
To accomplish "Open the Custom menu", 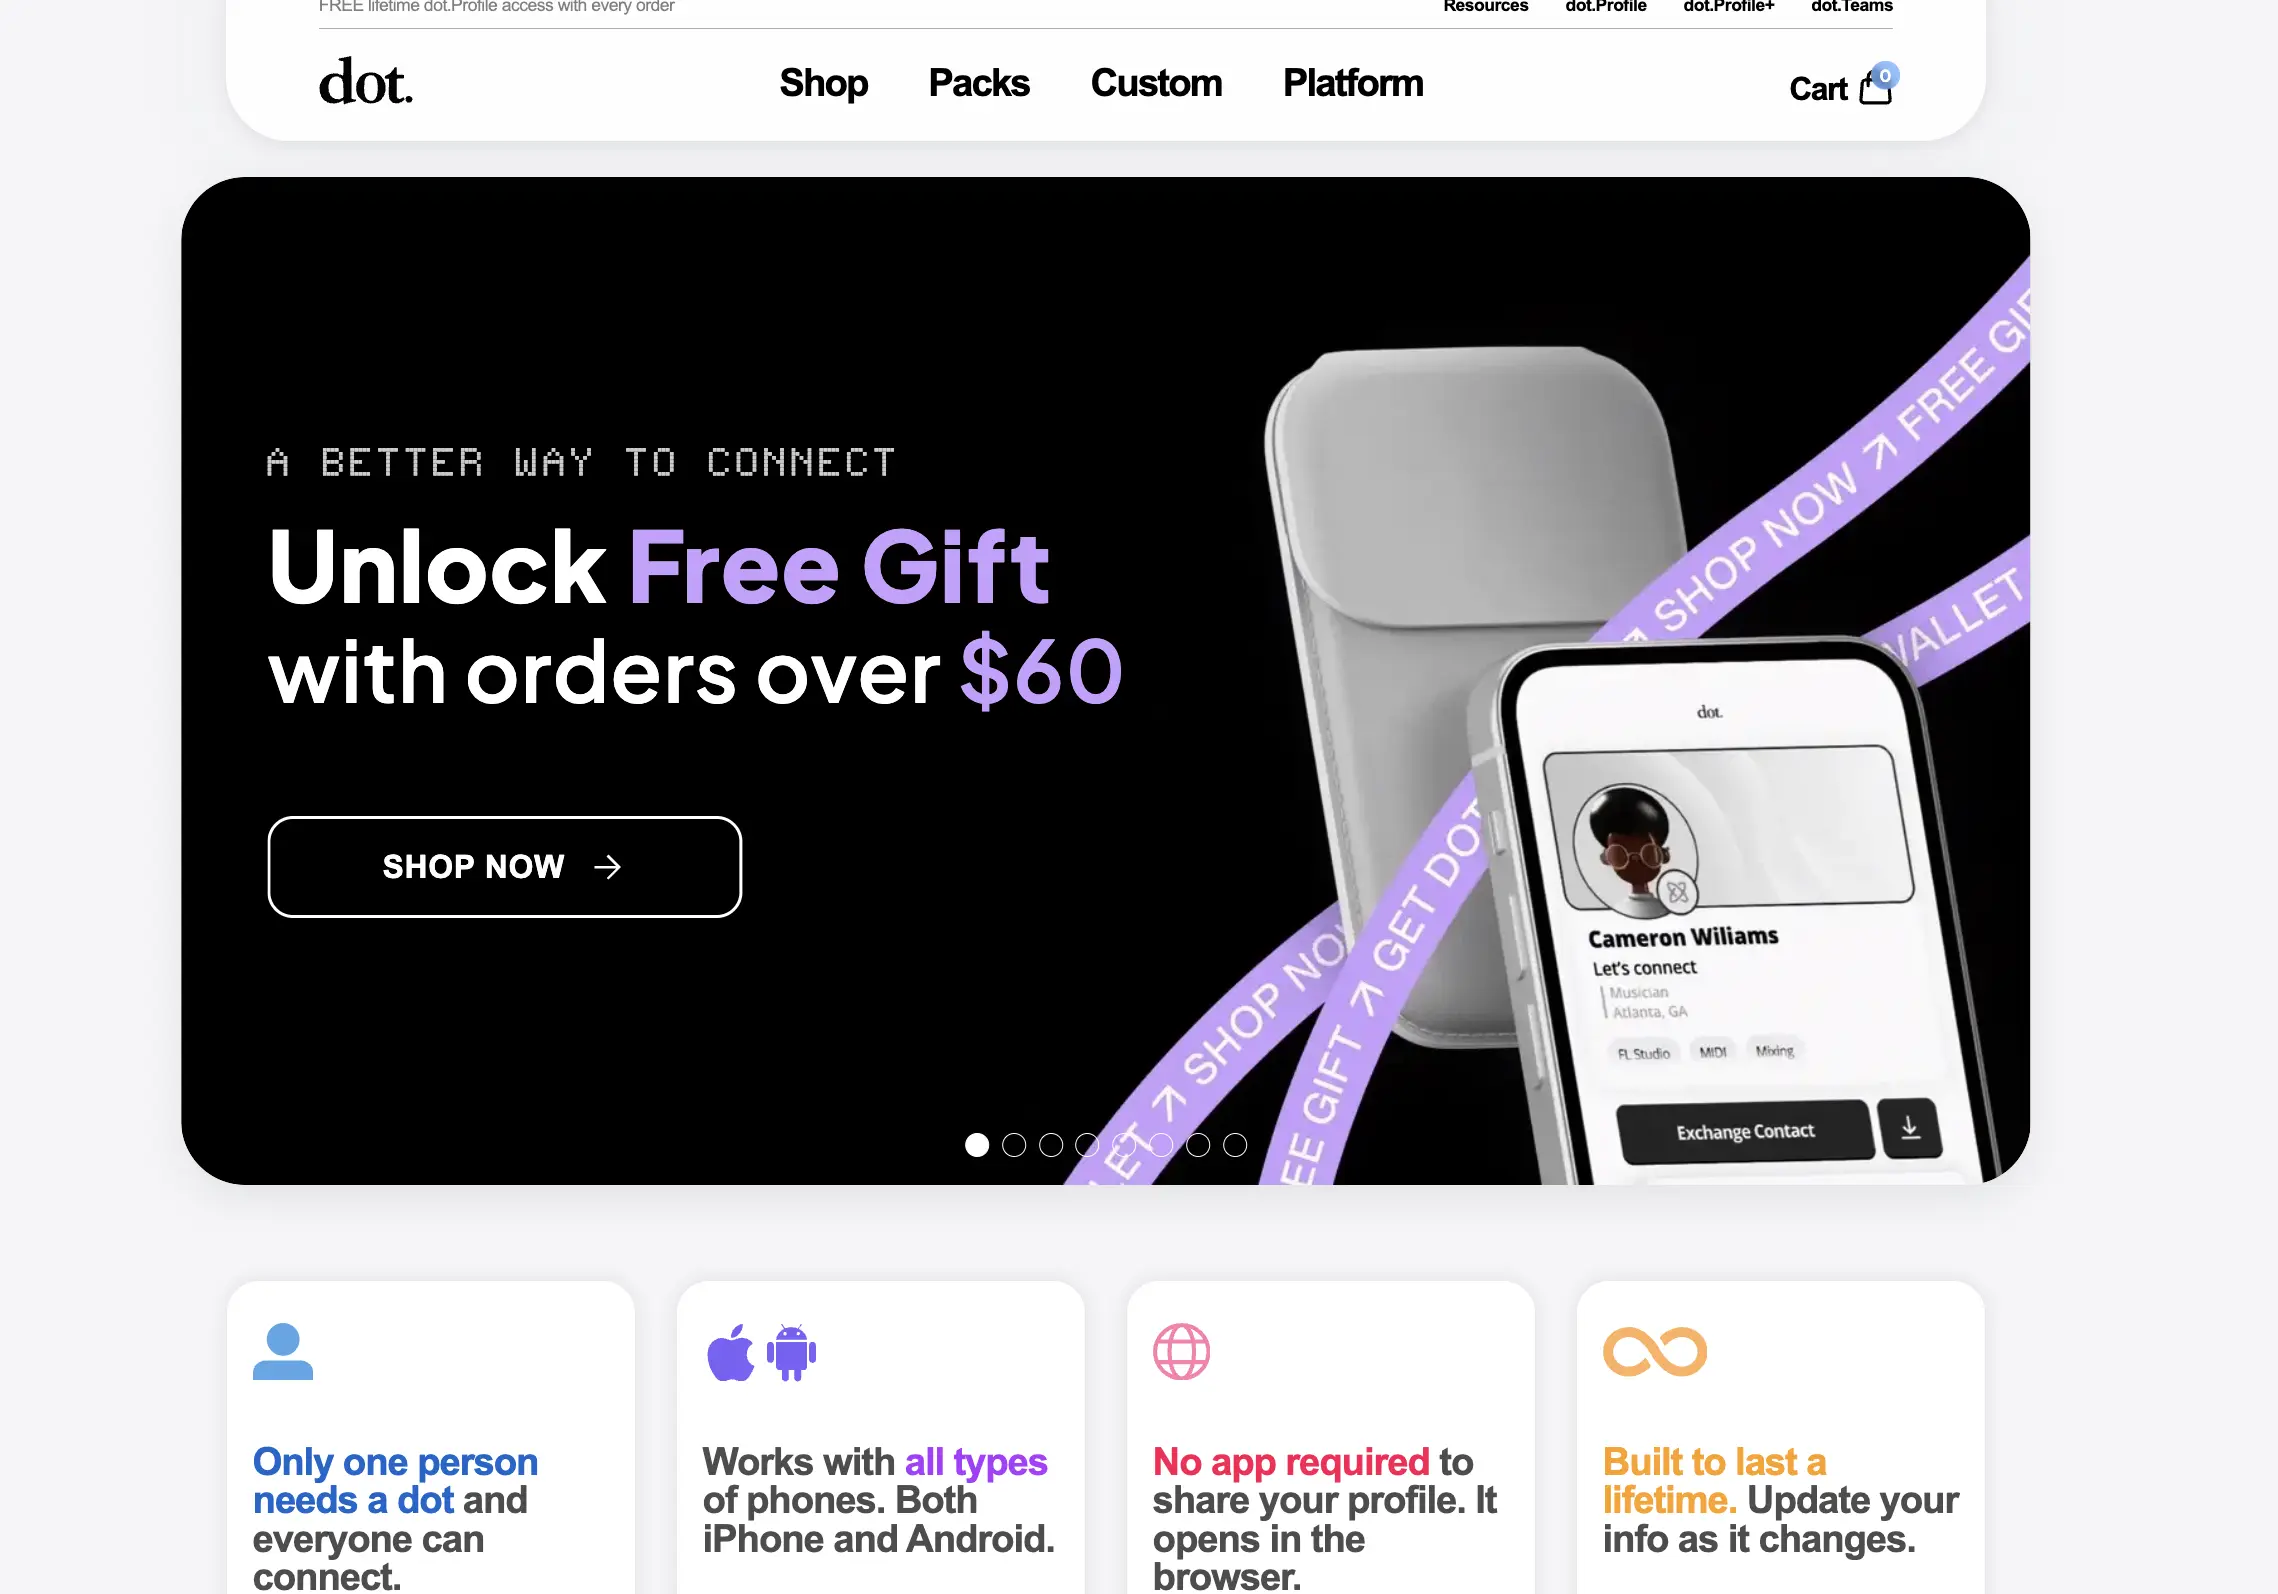I will point(1156,83).
